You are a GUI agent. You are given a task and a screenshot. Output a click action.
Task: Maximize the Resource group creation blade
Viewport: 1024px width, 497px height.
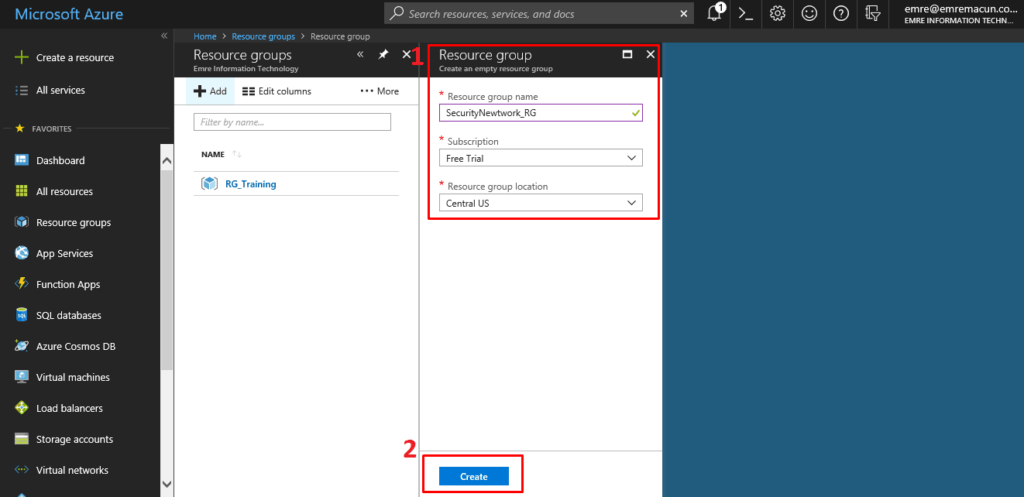(x=628, y=55)
